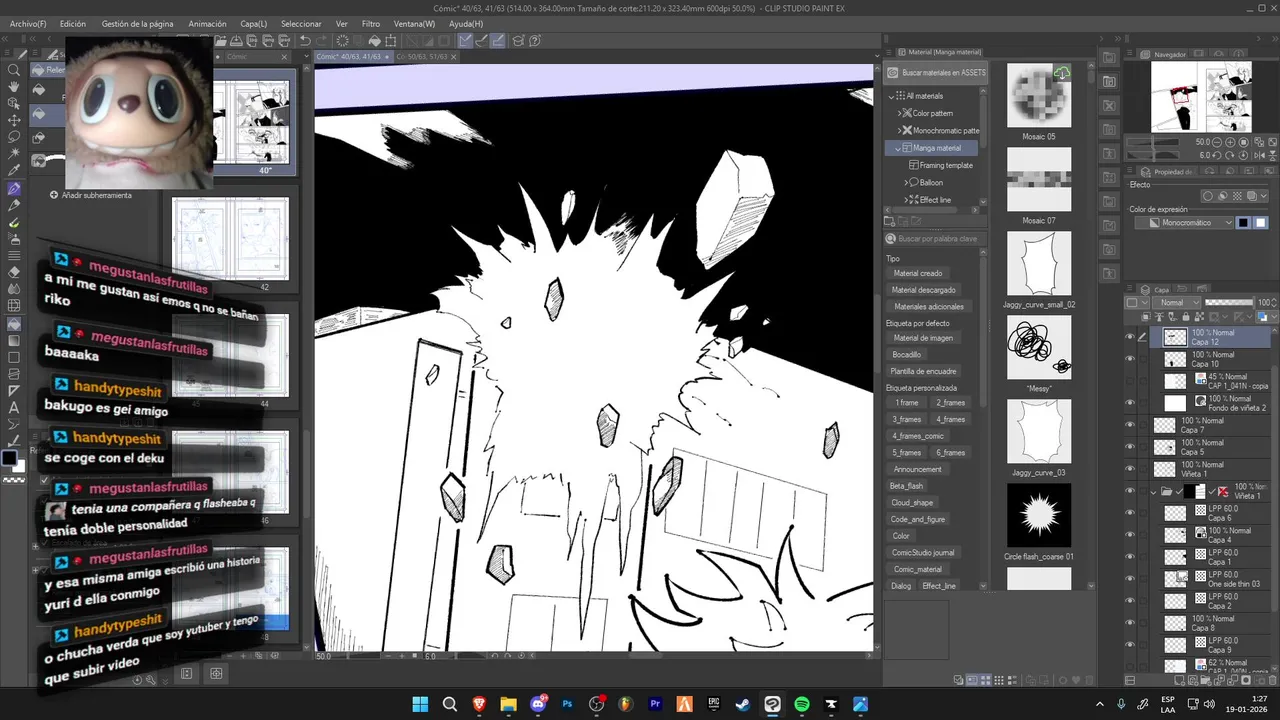
Task: Click cloud download icon on Mosaic 05
Action: click(1061, 73)
